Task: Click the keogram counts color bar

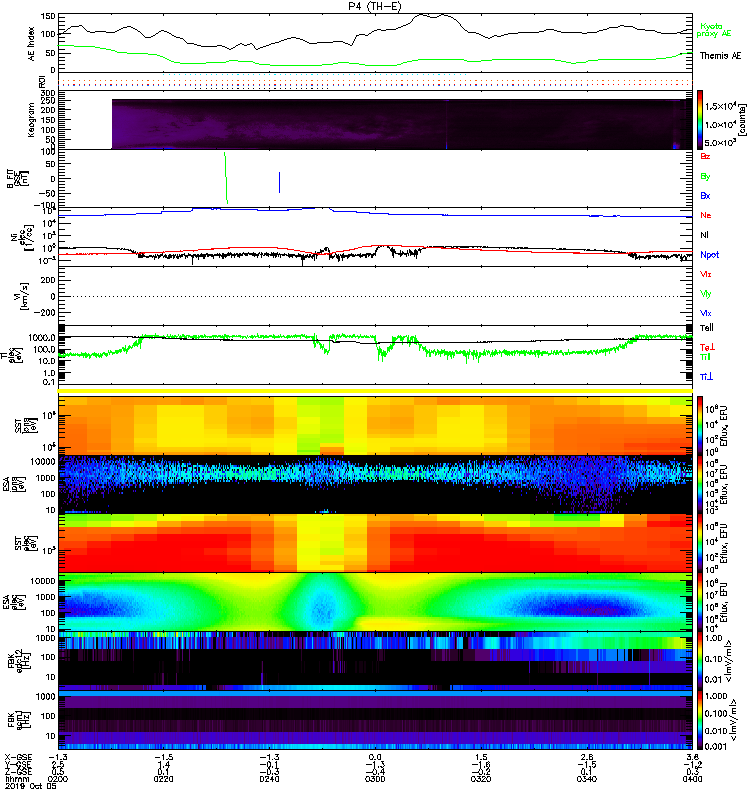Action: click(700, 120)
